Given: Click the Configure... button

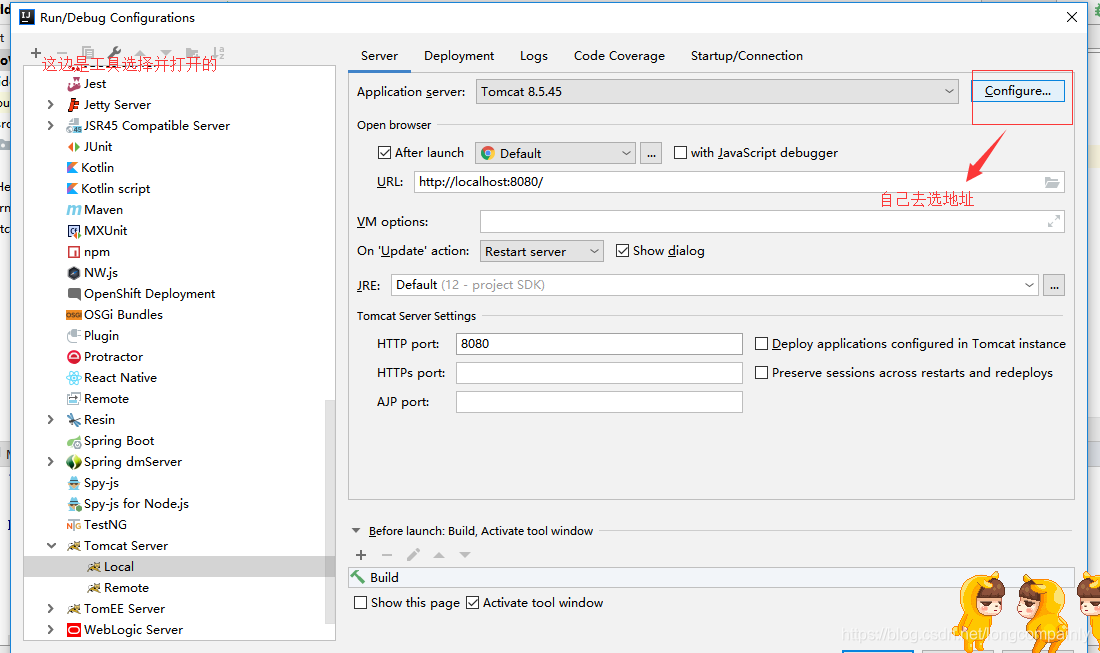Looking at the screenshot, I should tap(1018, 91).
